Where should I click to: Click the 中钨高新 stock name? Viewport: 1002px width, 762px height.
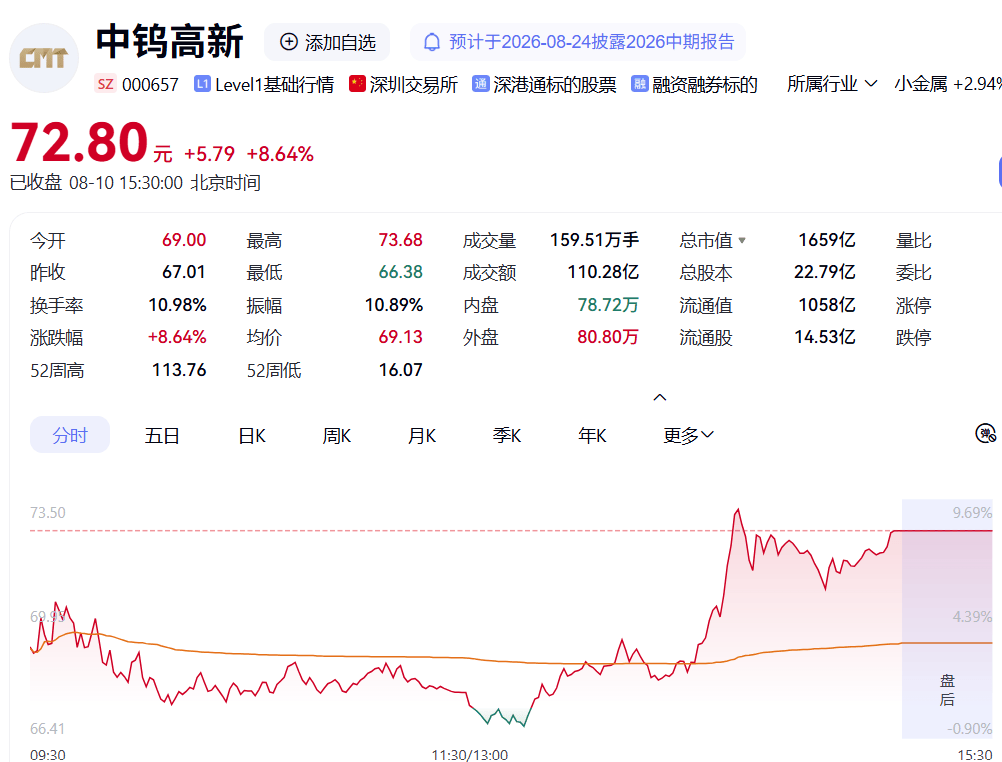pyautogui.click(x=169, y=42)
